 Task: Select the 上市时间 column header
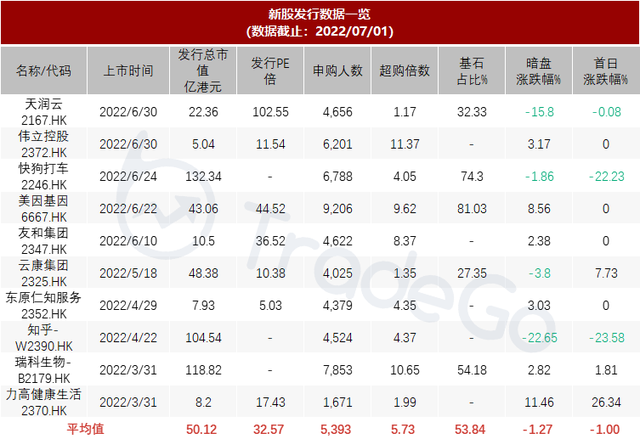click(x=128, y=71)
